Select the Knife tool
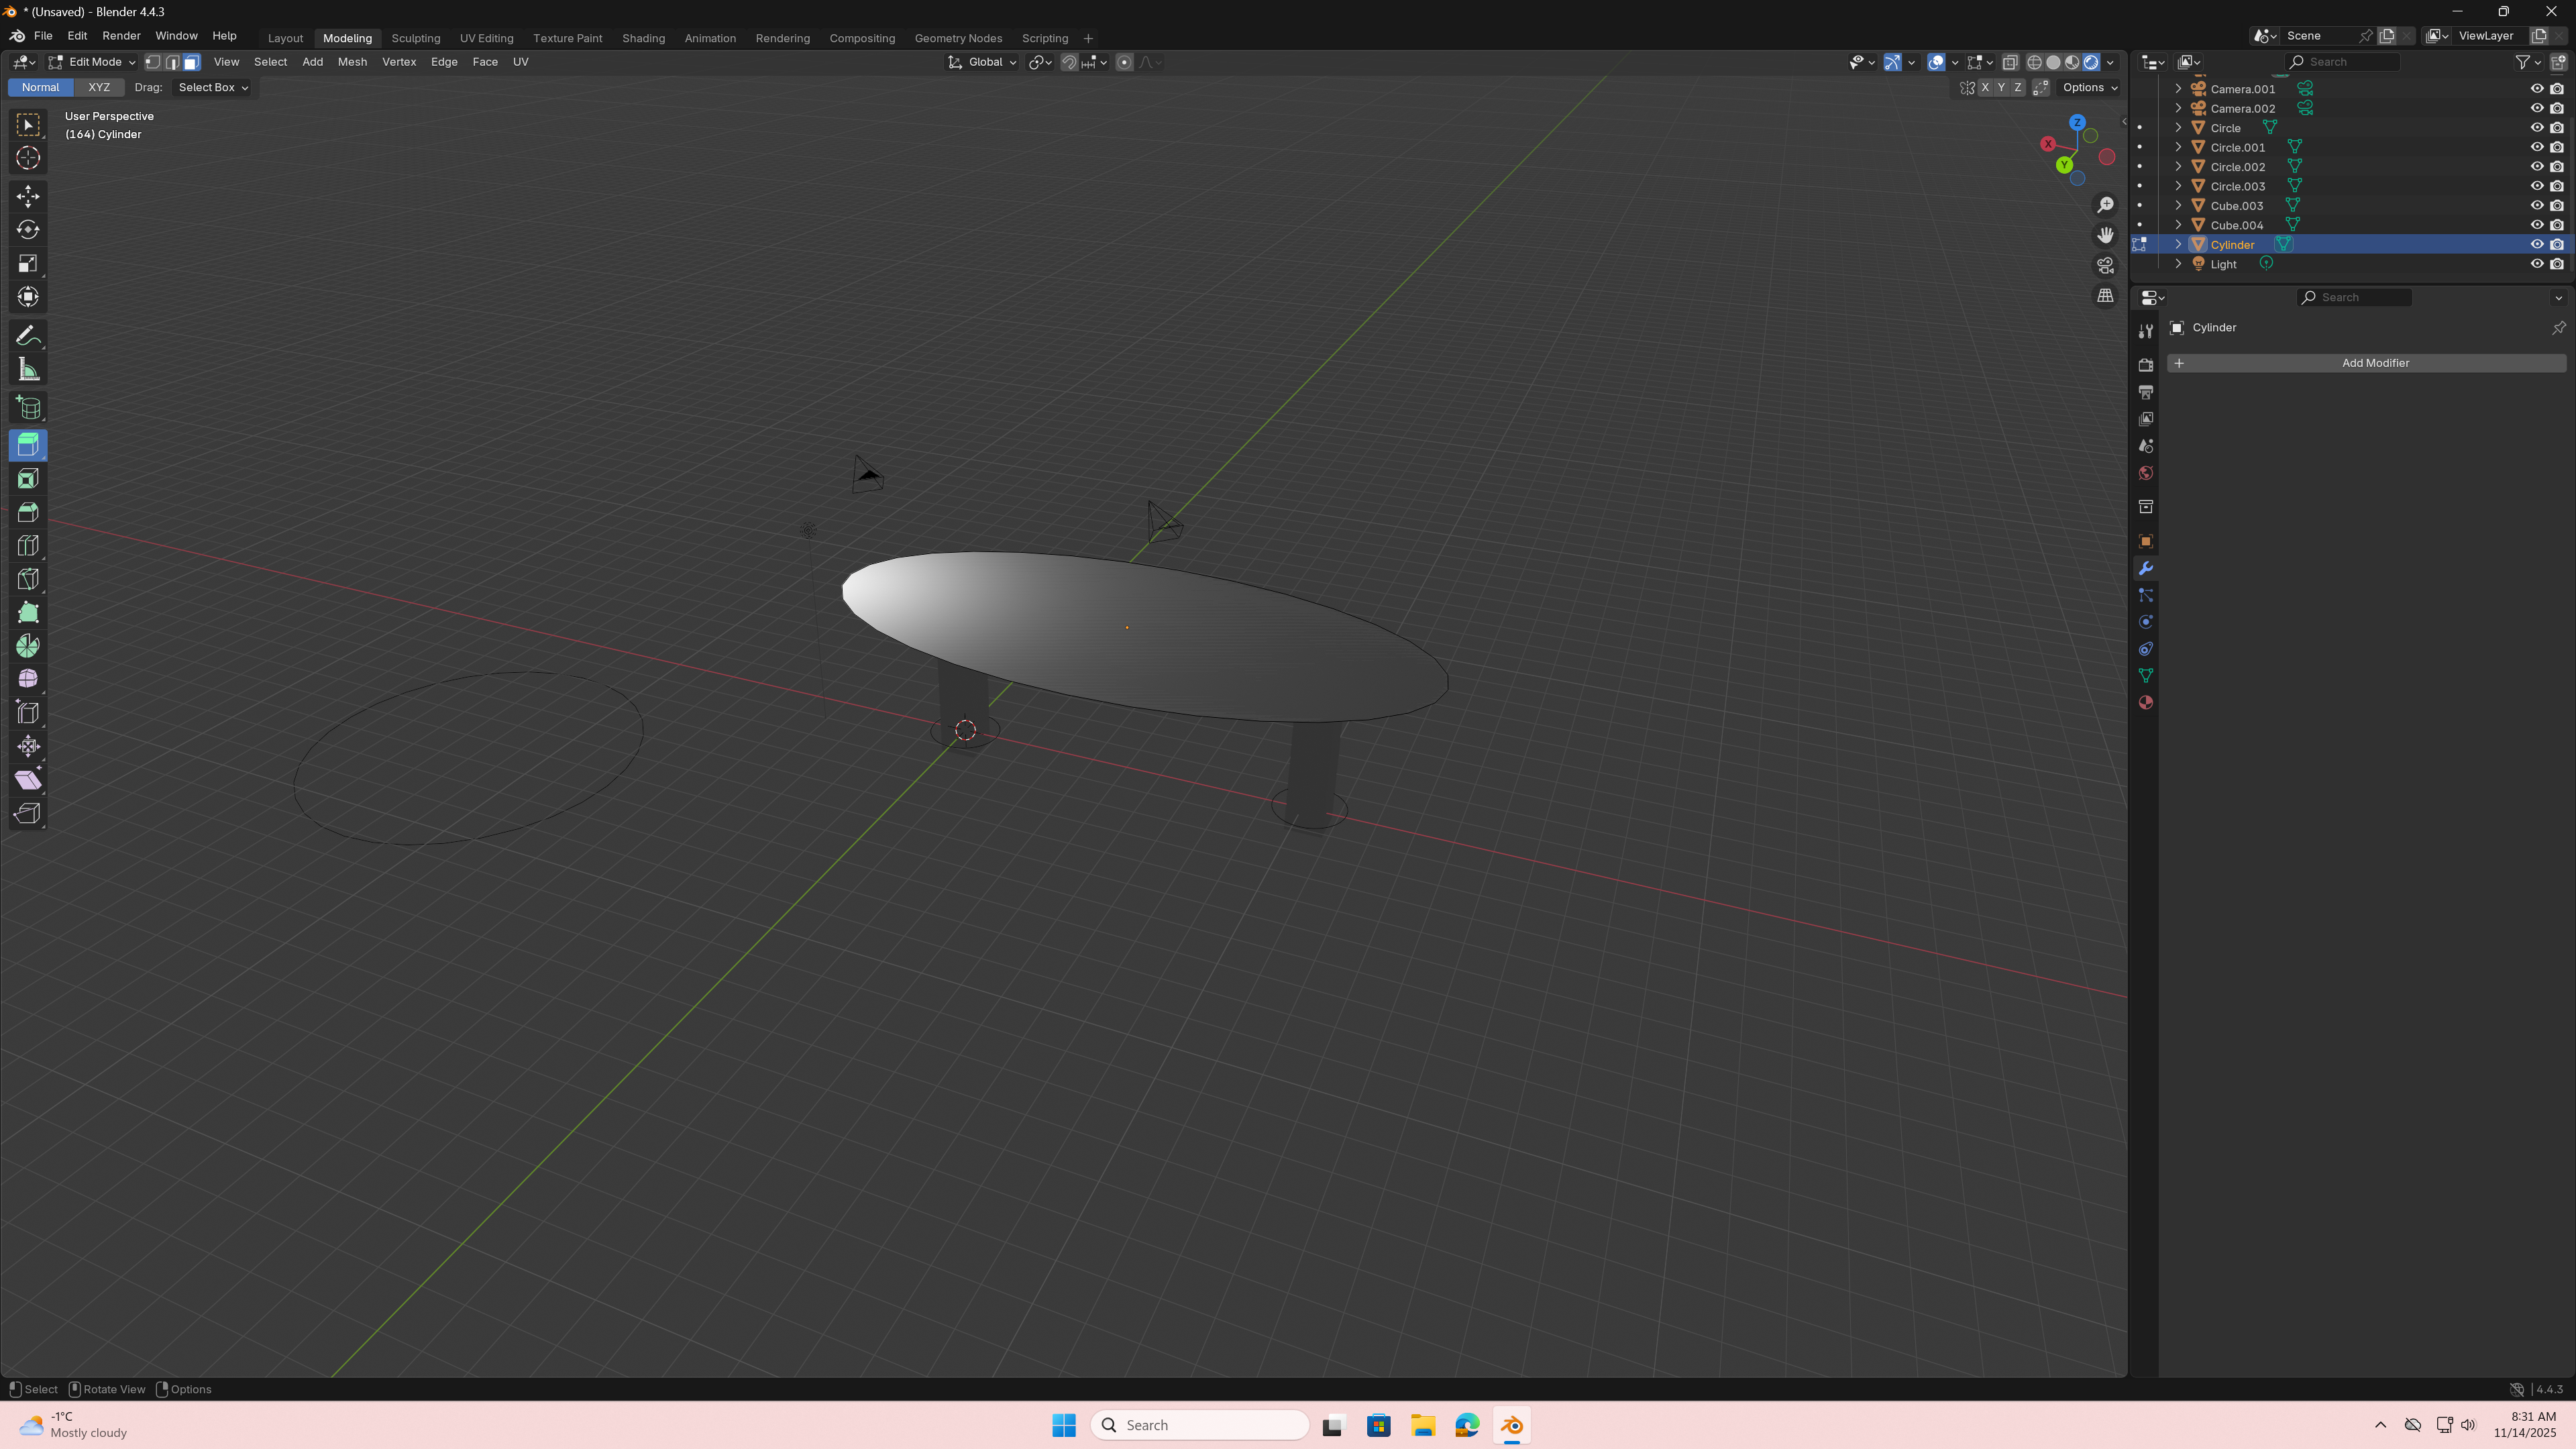Image resolution: width=2576 pixels, height=1449 pixels. [x=28, y=579]
